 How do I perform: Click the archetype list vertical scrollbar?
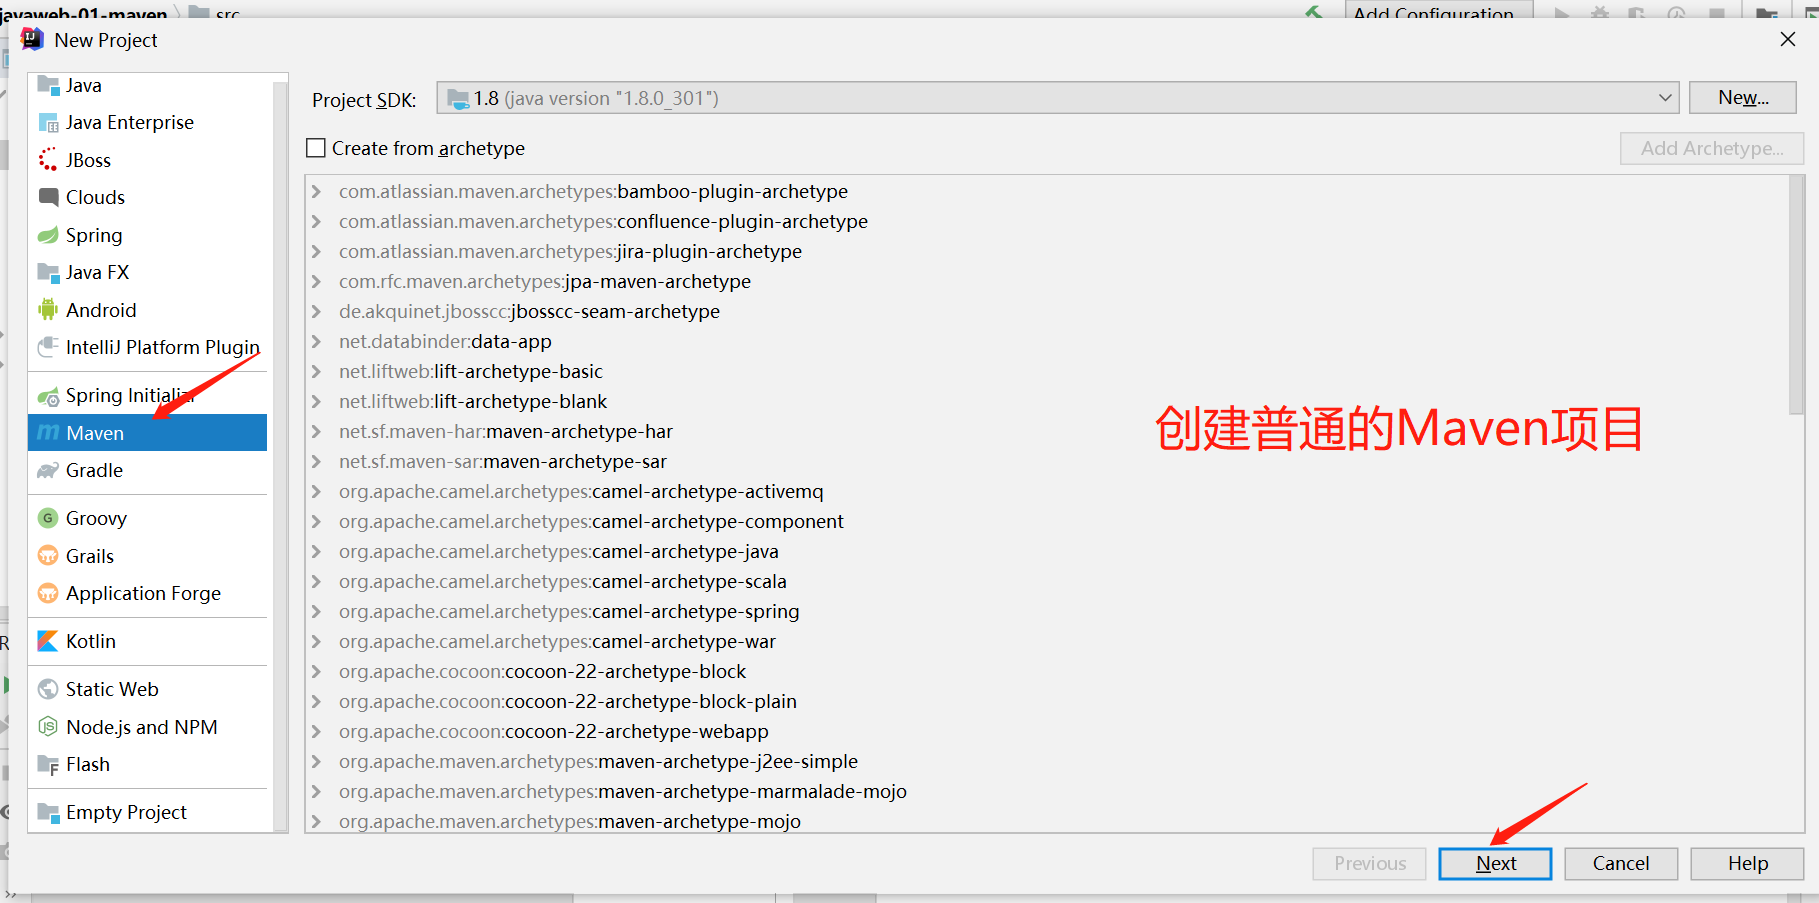pos(1796,295)
